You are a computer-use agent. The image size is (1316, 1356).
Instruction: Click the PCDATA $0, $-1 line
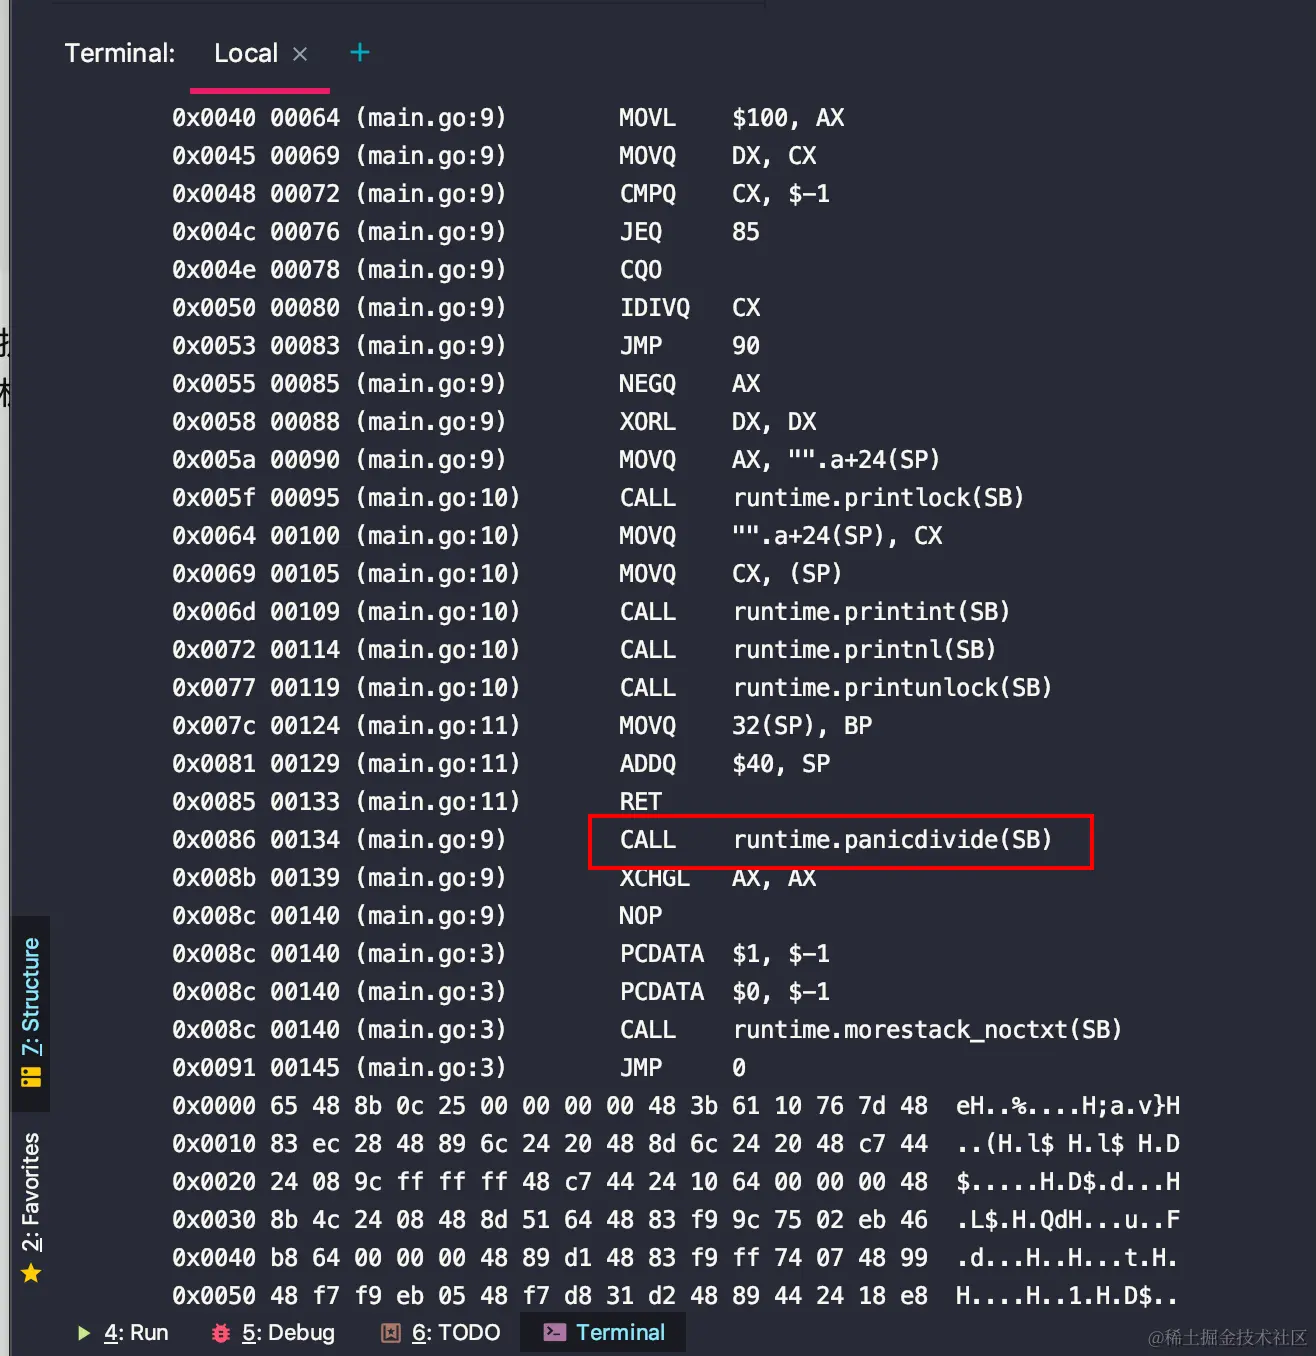point(725,992)
